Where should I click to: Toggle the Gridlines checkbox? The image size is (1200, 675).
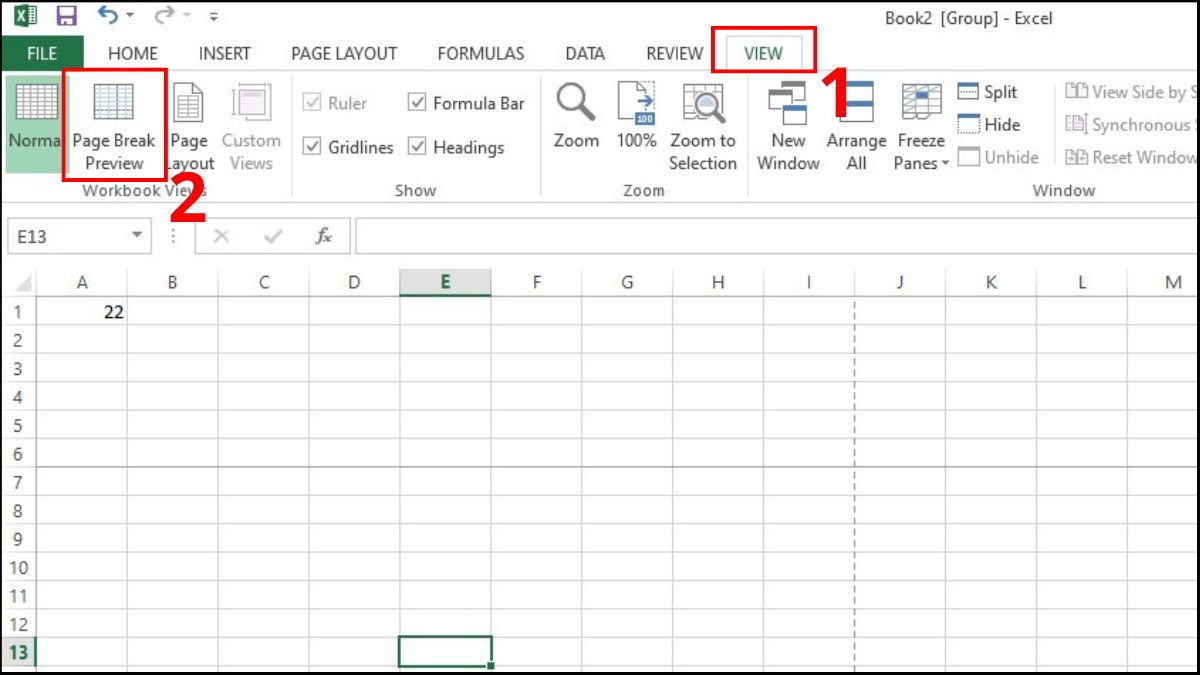348,147
